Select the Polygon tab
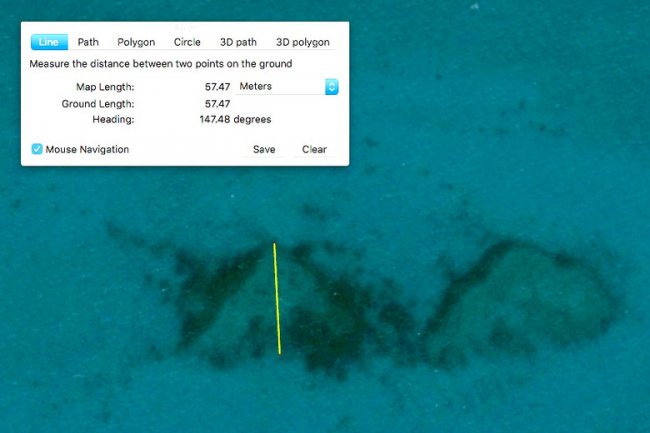The width and height of the screenshot is (650, 433). [136, 42]
